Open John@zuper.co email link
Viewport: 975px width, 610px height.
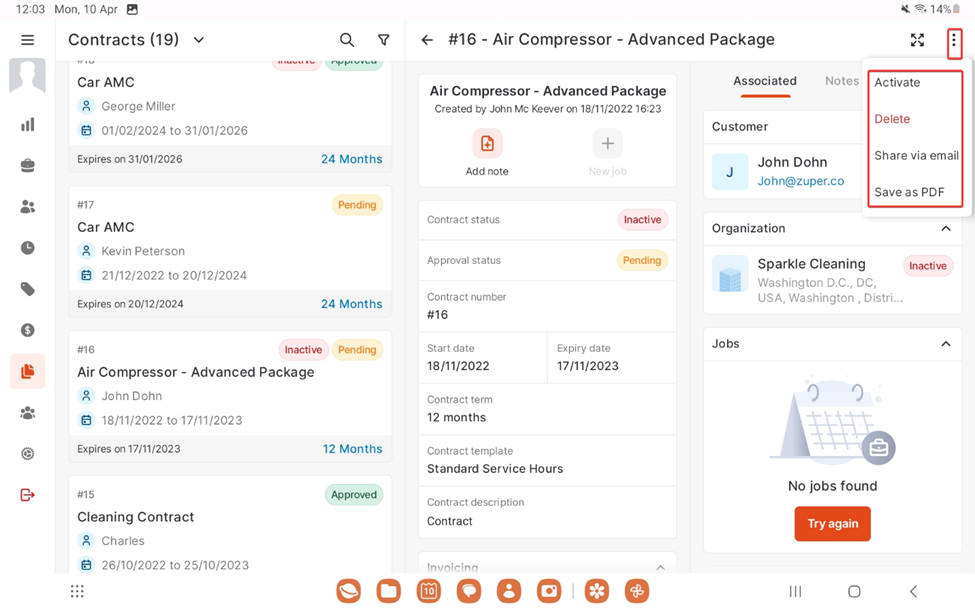pyautogui.click(x=800, y=181)
